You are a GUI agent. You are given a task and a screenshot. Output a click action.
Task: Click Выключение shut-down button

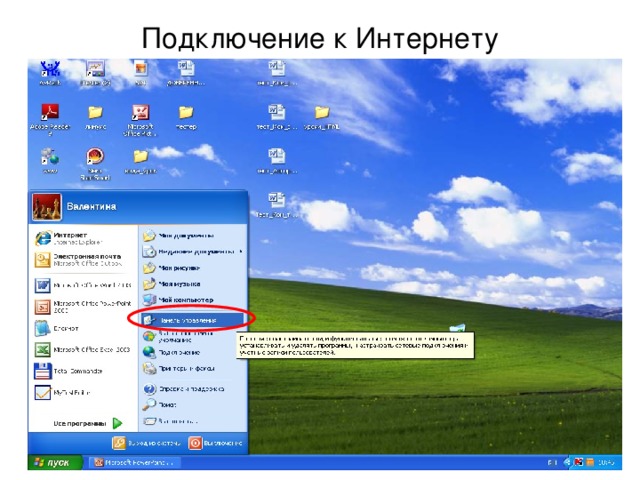coord(216,443)
